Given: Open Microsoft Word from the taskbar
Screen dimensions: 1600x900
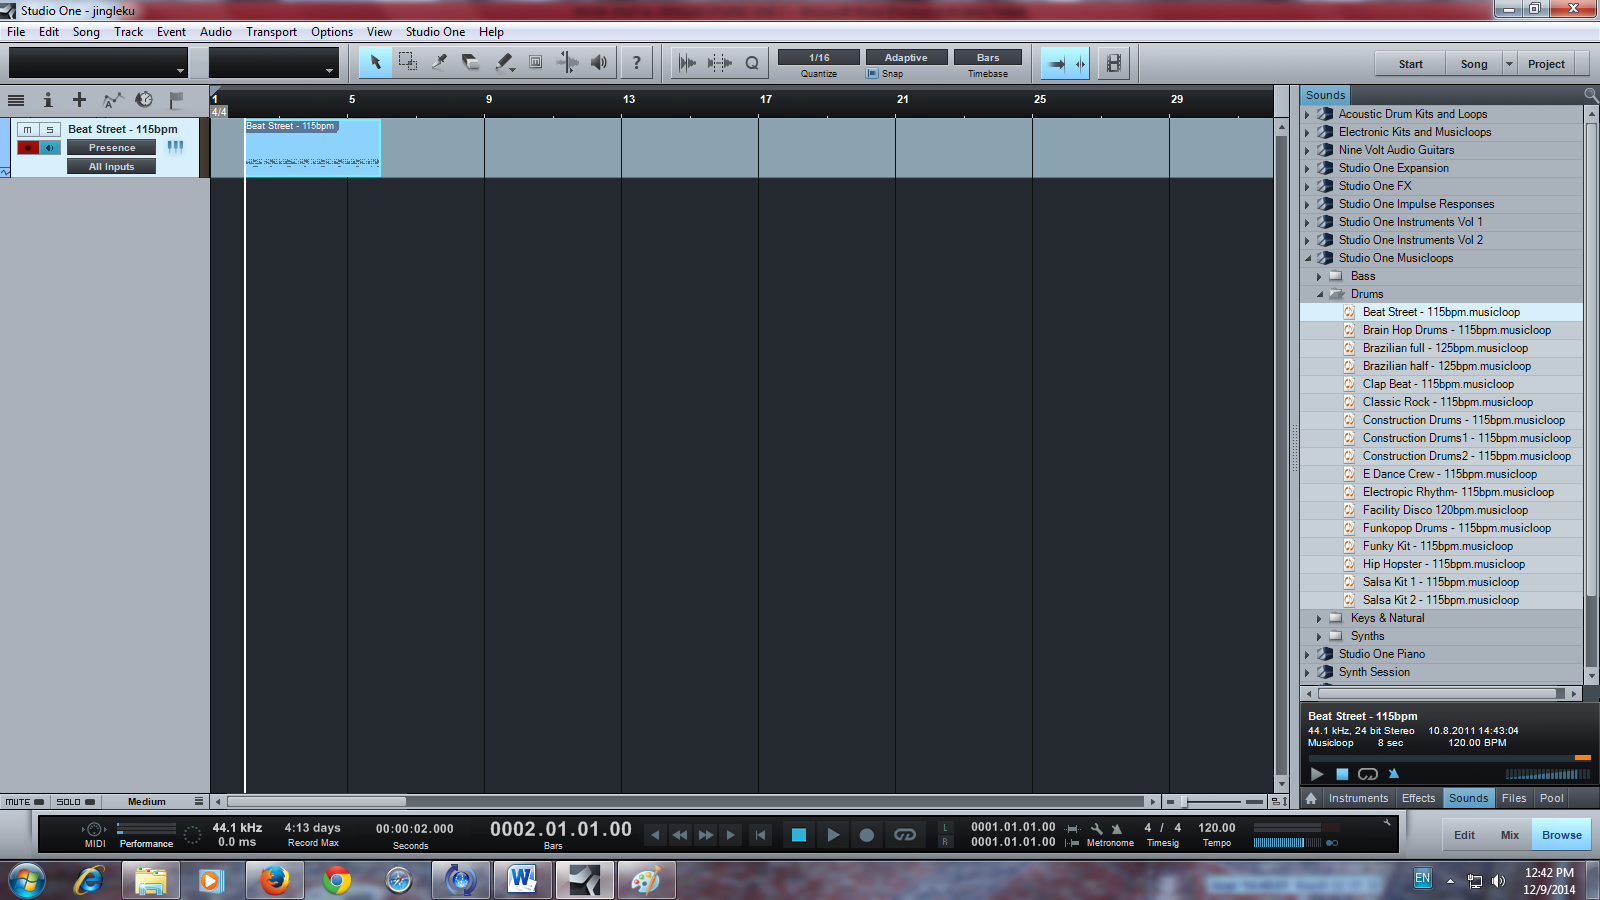Looking at the screenshot, I should pyautogui.click(x=522, y=880).
